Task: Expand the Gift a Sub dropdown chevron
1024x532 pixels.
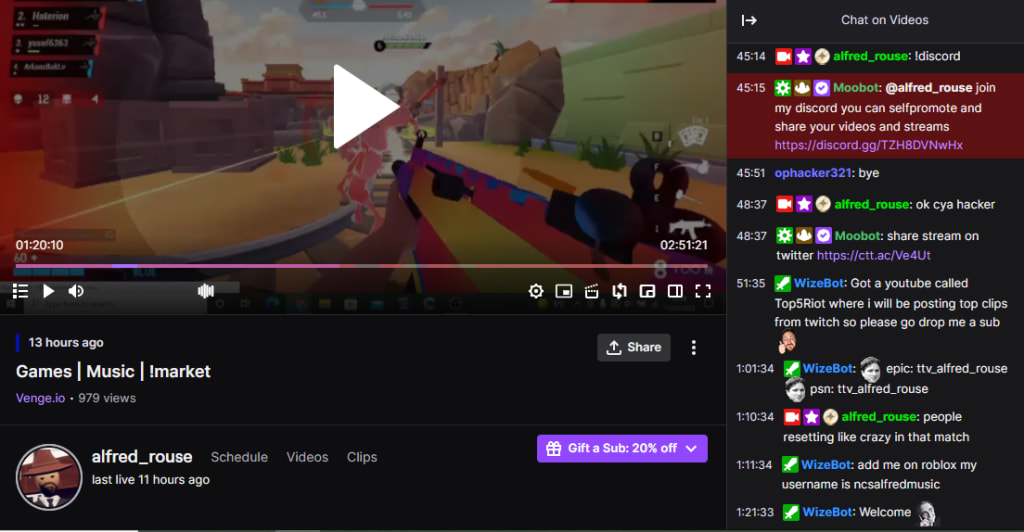Action: click(x=692, y=448)
